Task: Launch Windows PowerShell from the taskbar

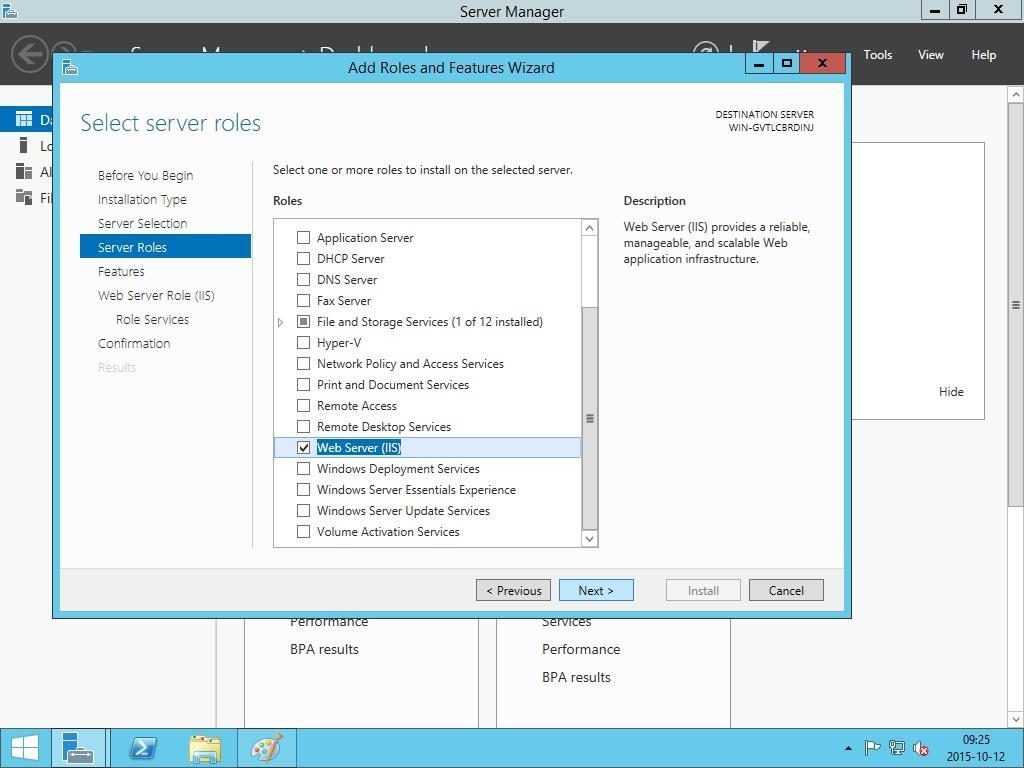Action: tap(142, 748)
